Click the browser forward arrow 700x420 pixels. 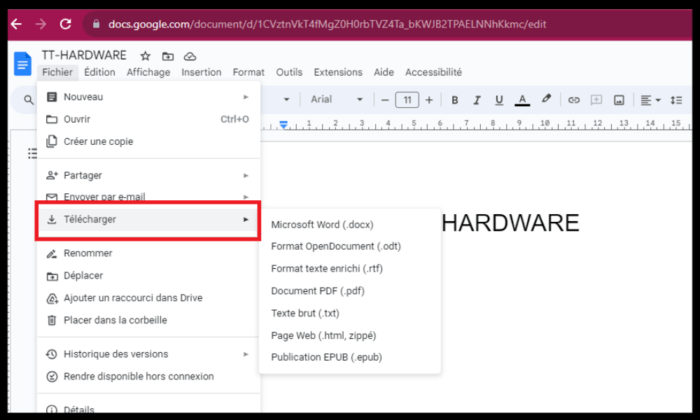[41, 24]
